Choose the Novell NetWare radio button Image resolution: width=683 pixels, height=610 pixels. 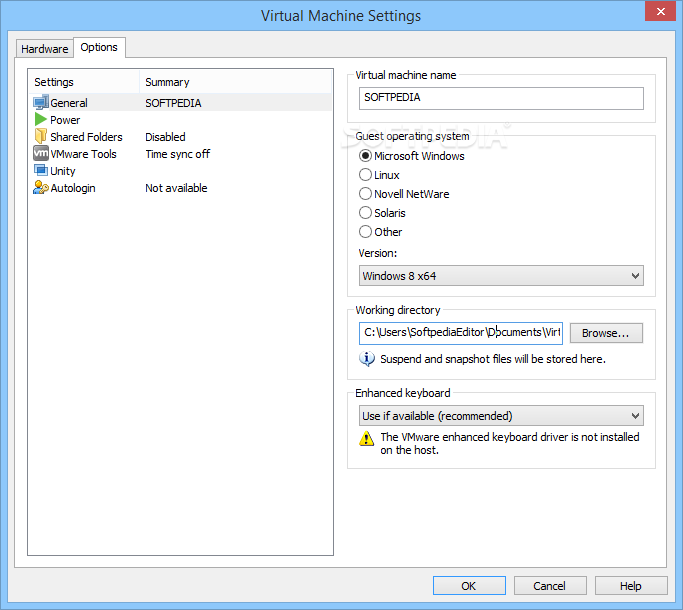365,193
